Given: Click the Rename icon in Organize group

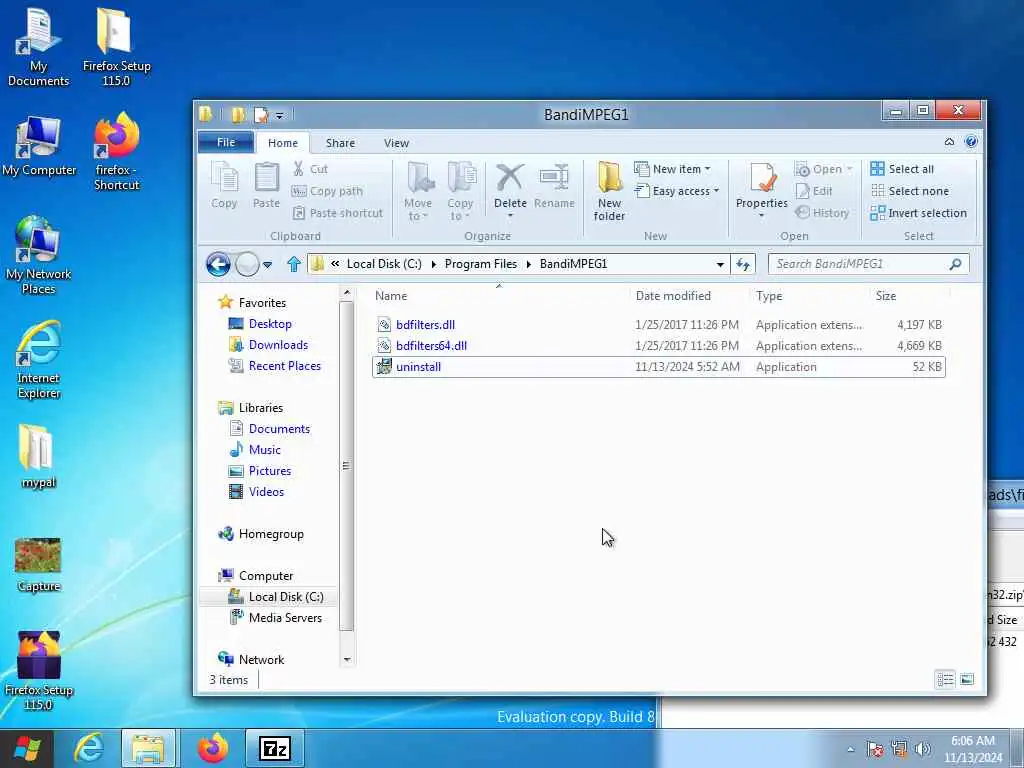Looking at the screenshot, I should [x=554, y=186].
